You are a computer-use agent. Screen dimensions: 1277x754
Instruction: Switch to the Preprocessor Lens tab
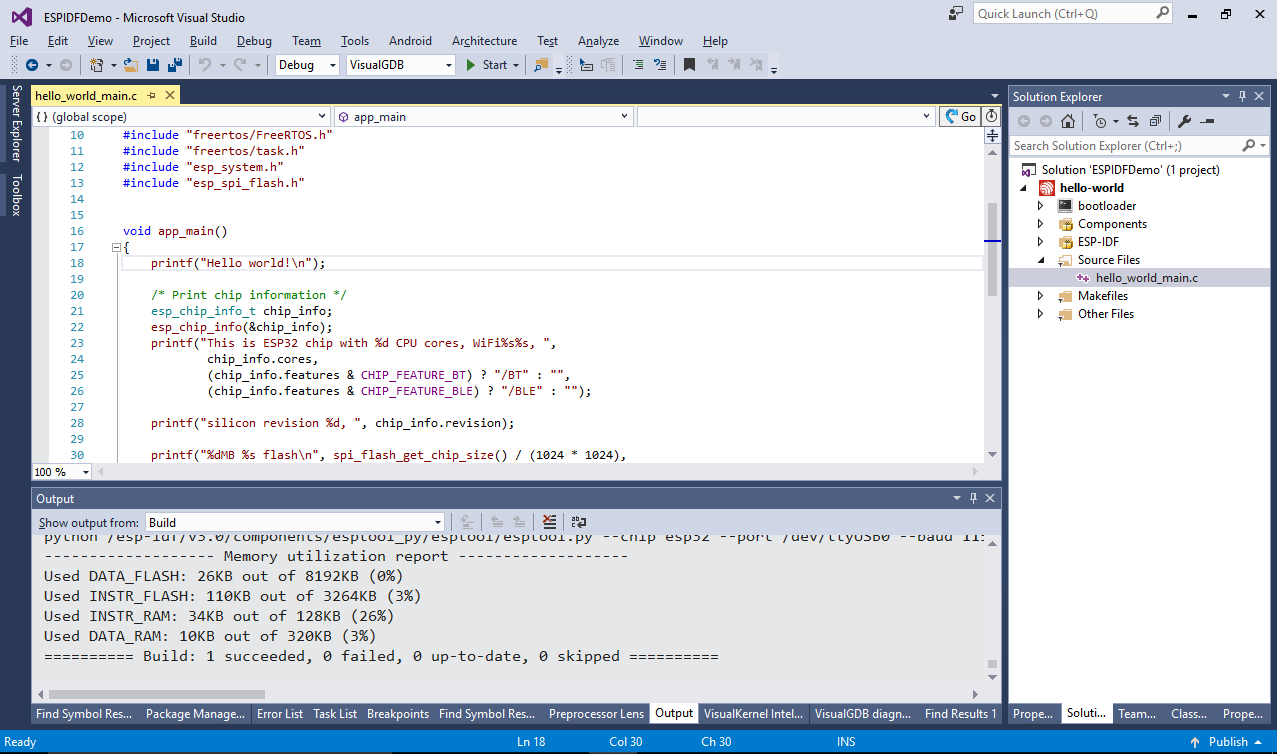[597, 714]
